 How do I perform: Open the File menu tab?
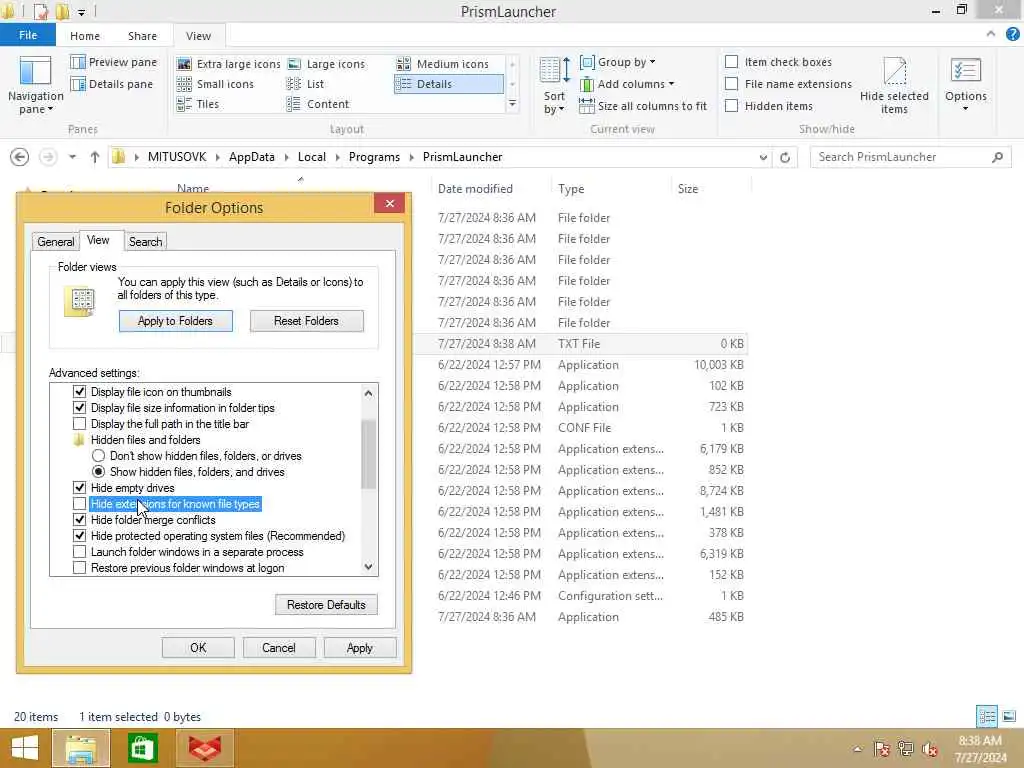coord(27,35)
